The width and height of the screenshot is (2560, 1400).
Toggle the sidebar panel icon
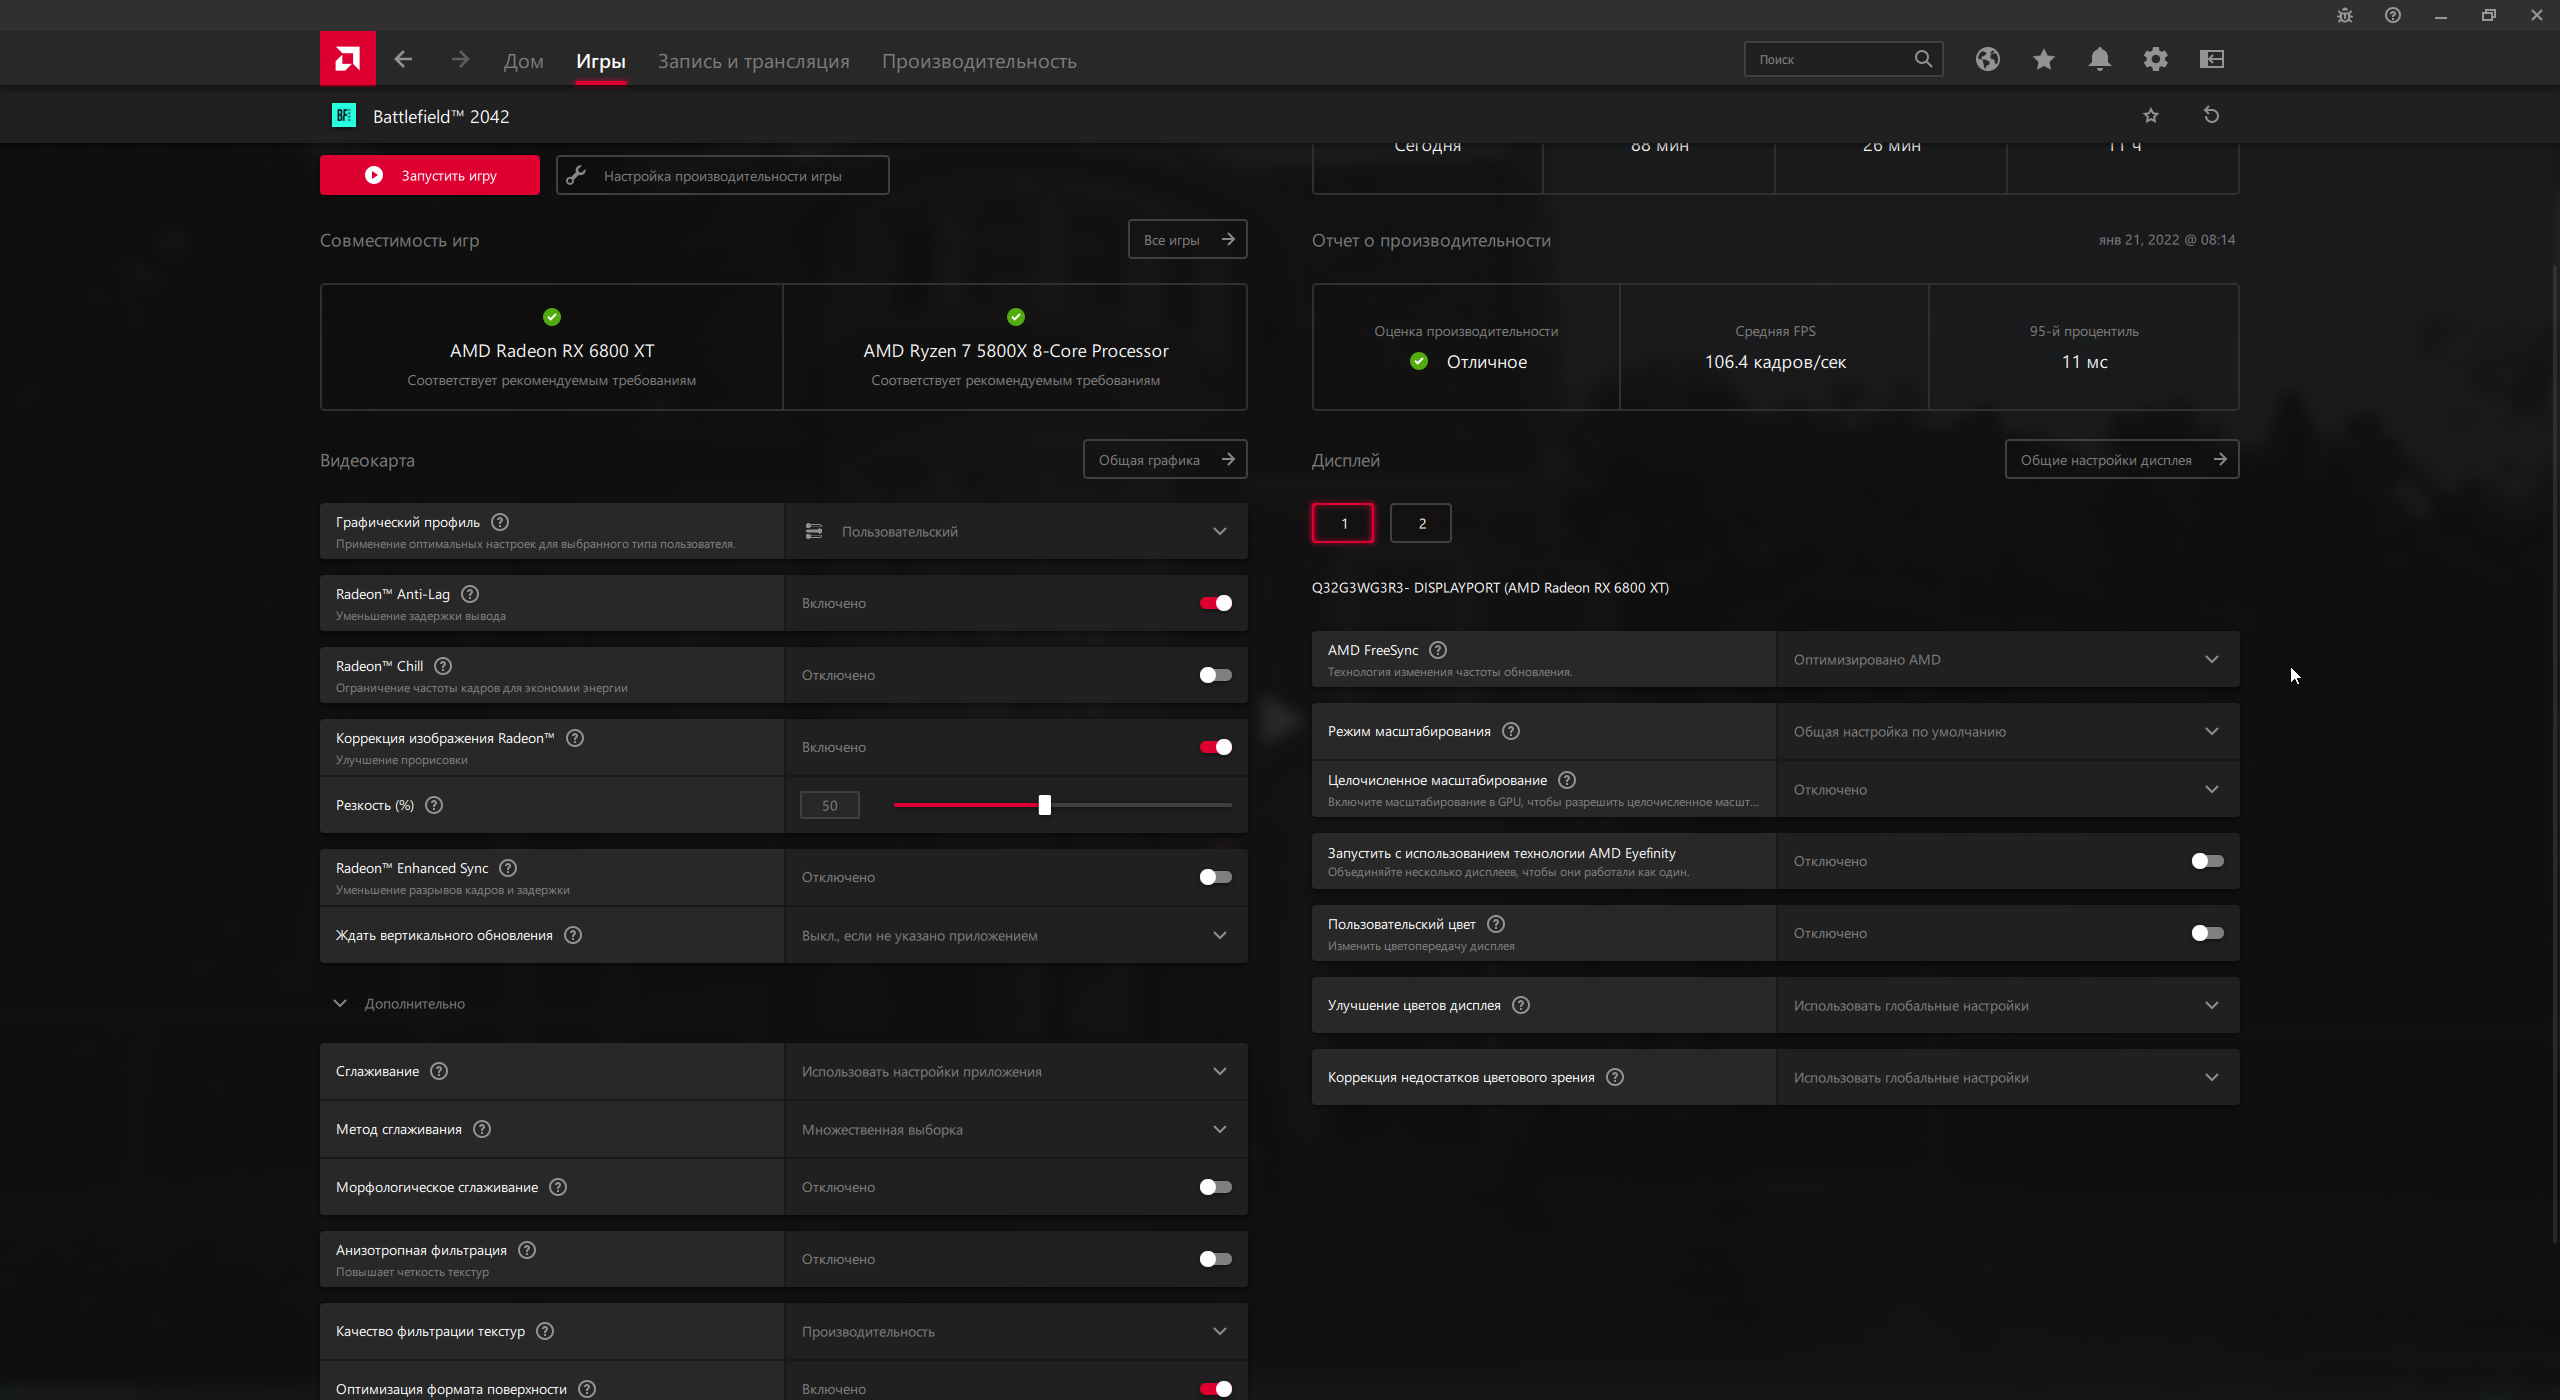pos(2211,59)
